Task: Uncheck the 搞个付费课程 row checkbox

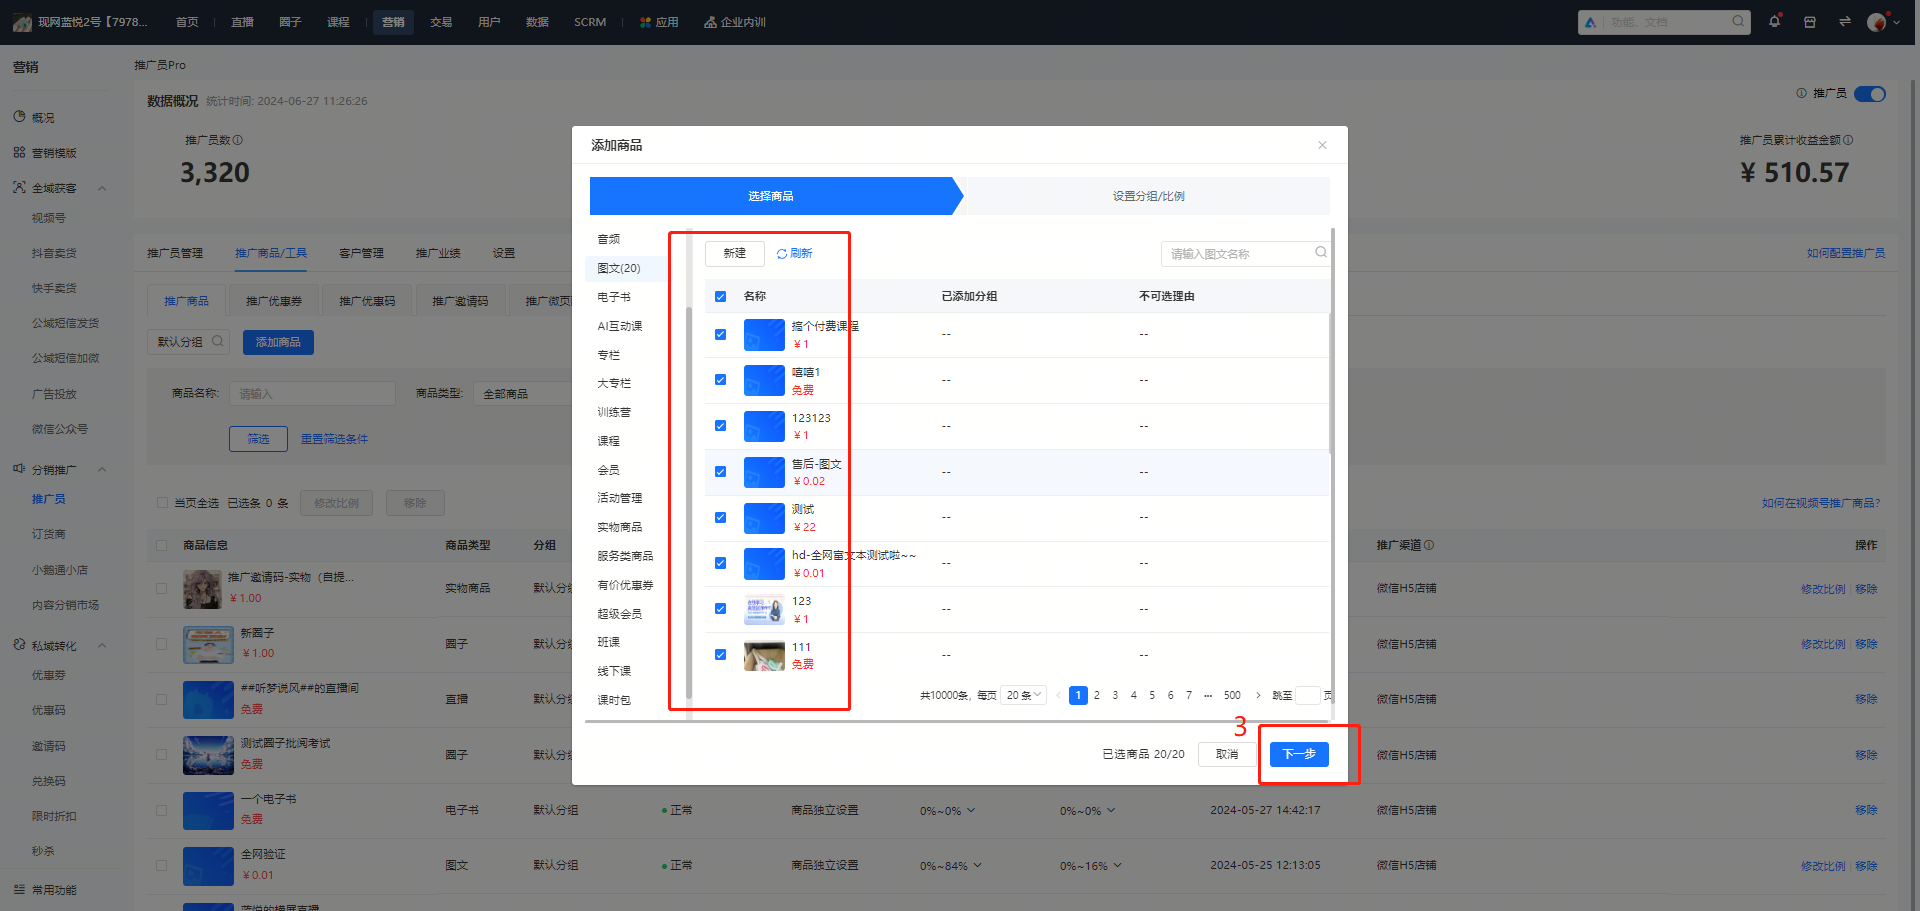Action: [720, 334]
